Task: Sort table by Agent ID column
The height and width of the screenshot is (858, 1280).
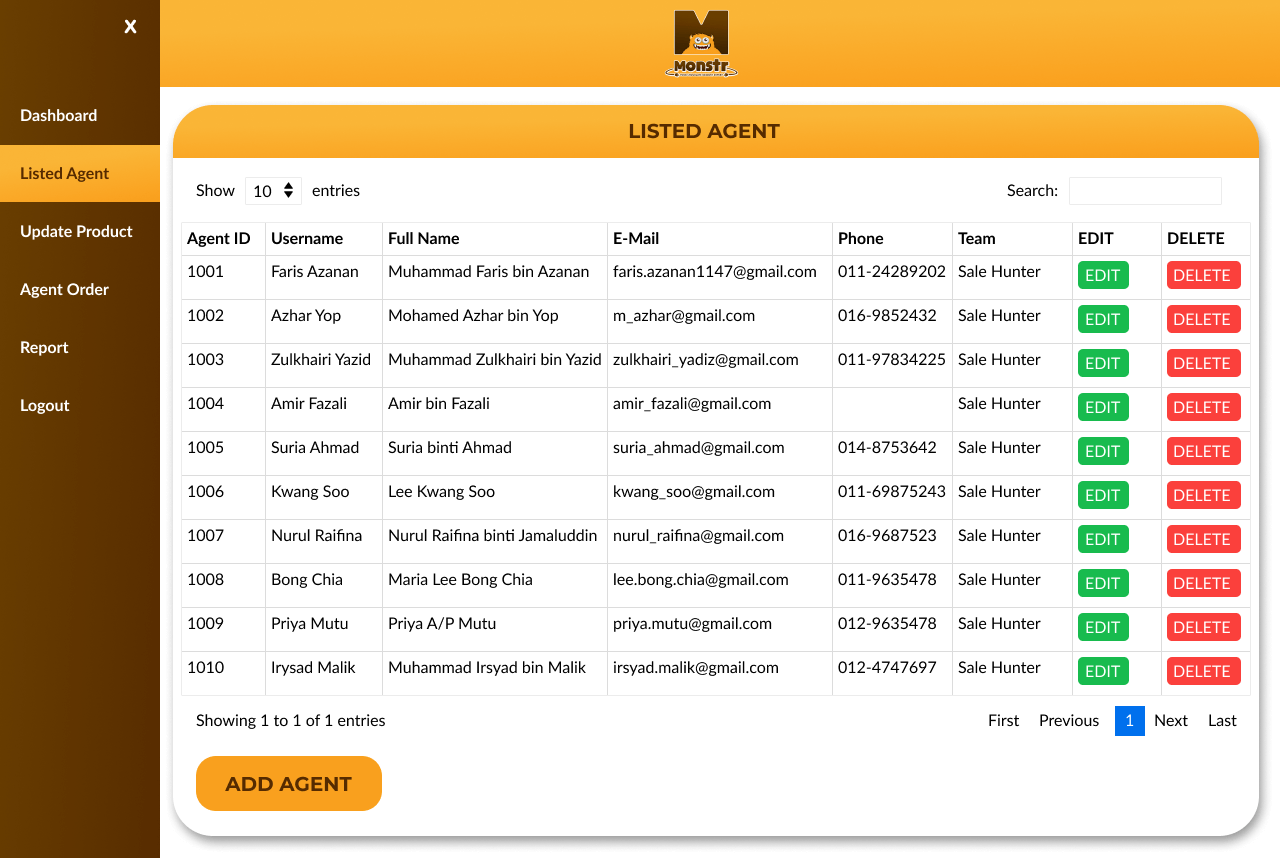Action: 217,238
